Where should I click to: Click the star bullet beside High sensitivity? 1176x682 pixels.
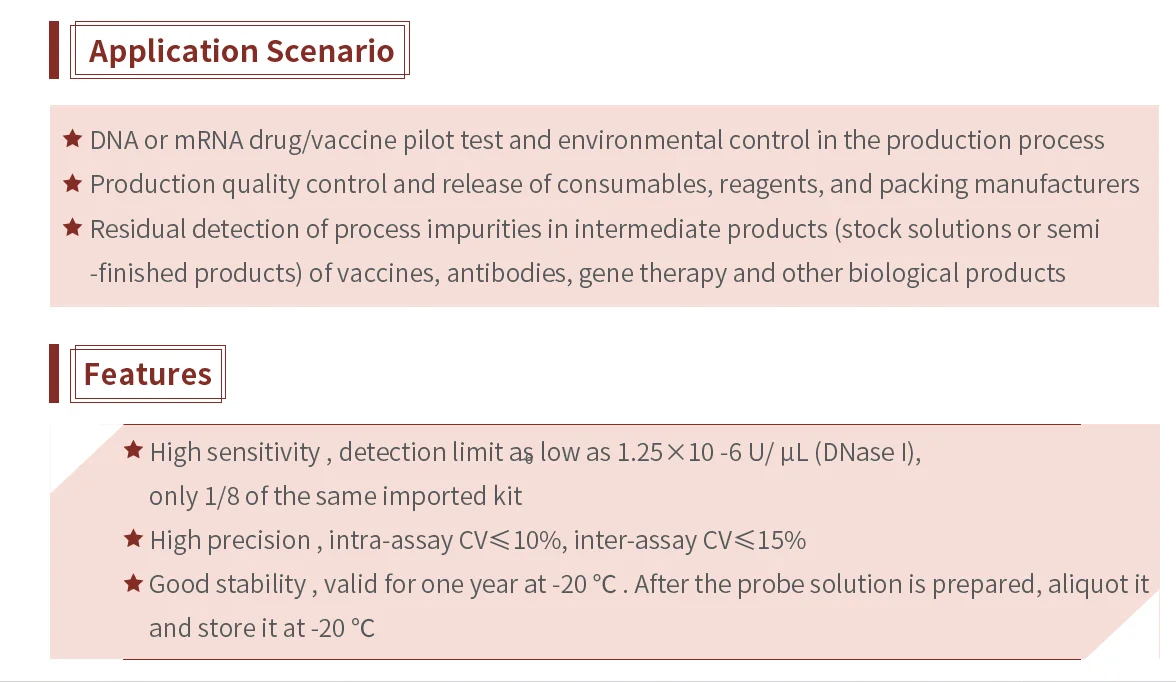coord(133,451)
